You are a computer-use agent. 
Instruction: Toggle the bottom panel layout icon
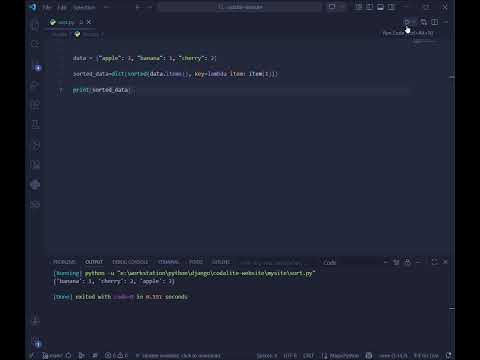click(x=380, y=7)
